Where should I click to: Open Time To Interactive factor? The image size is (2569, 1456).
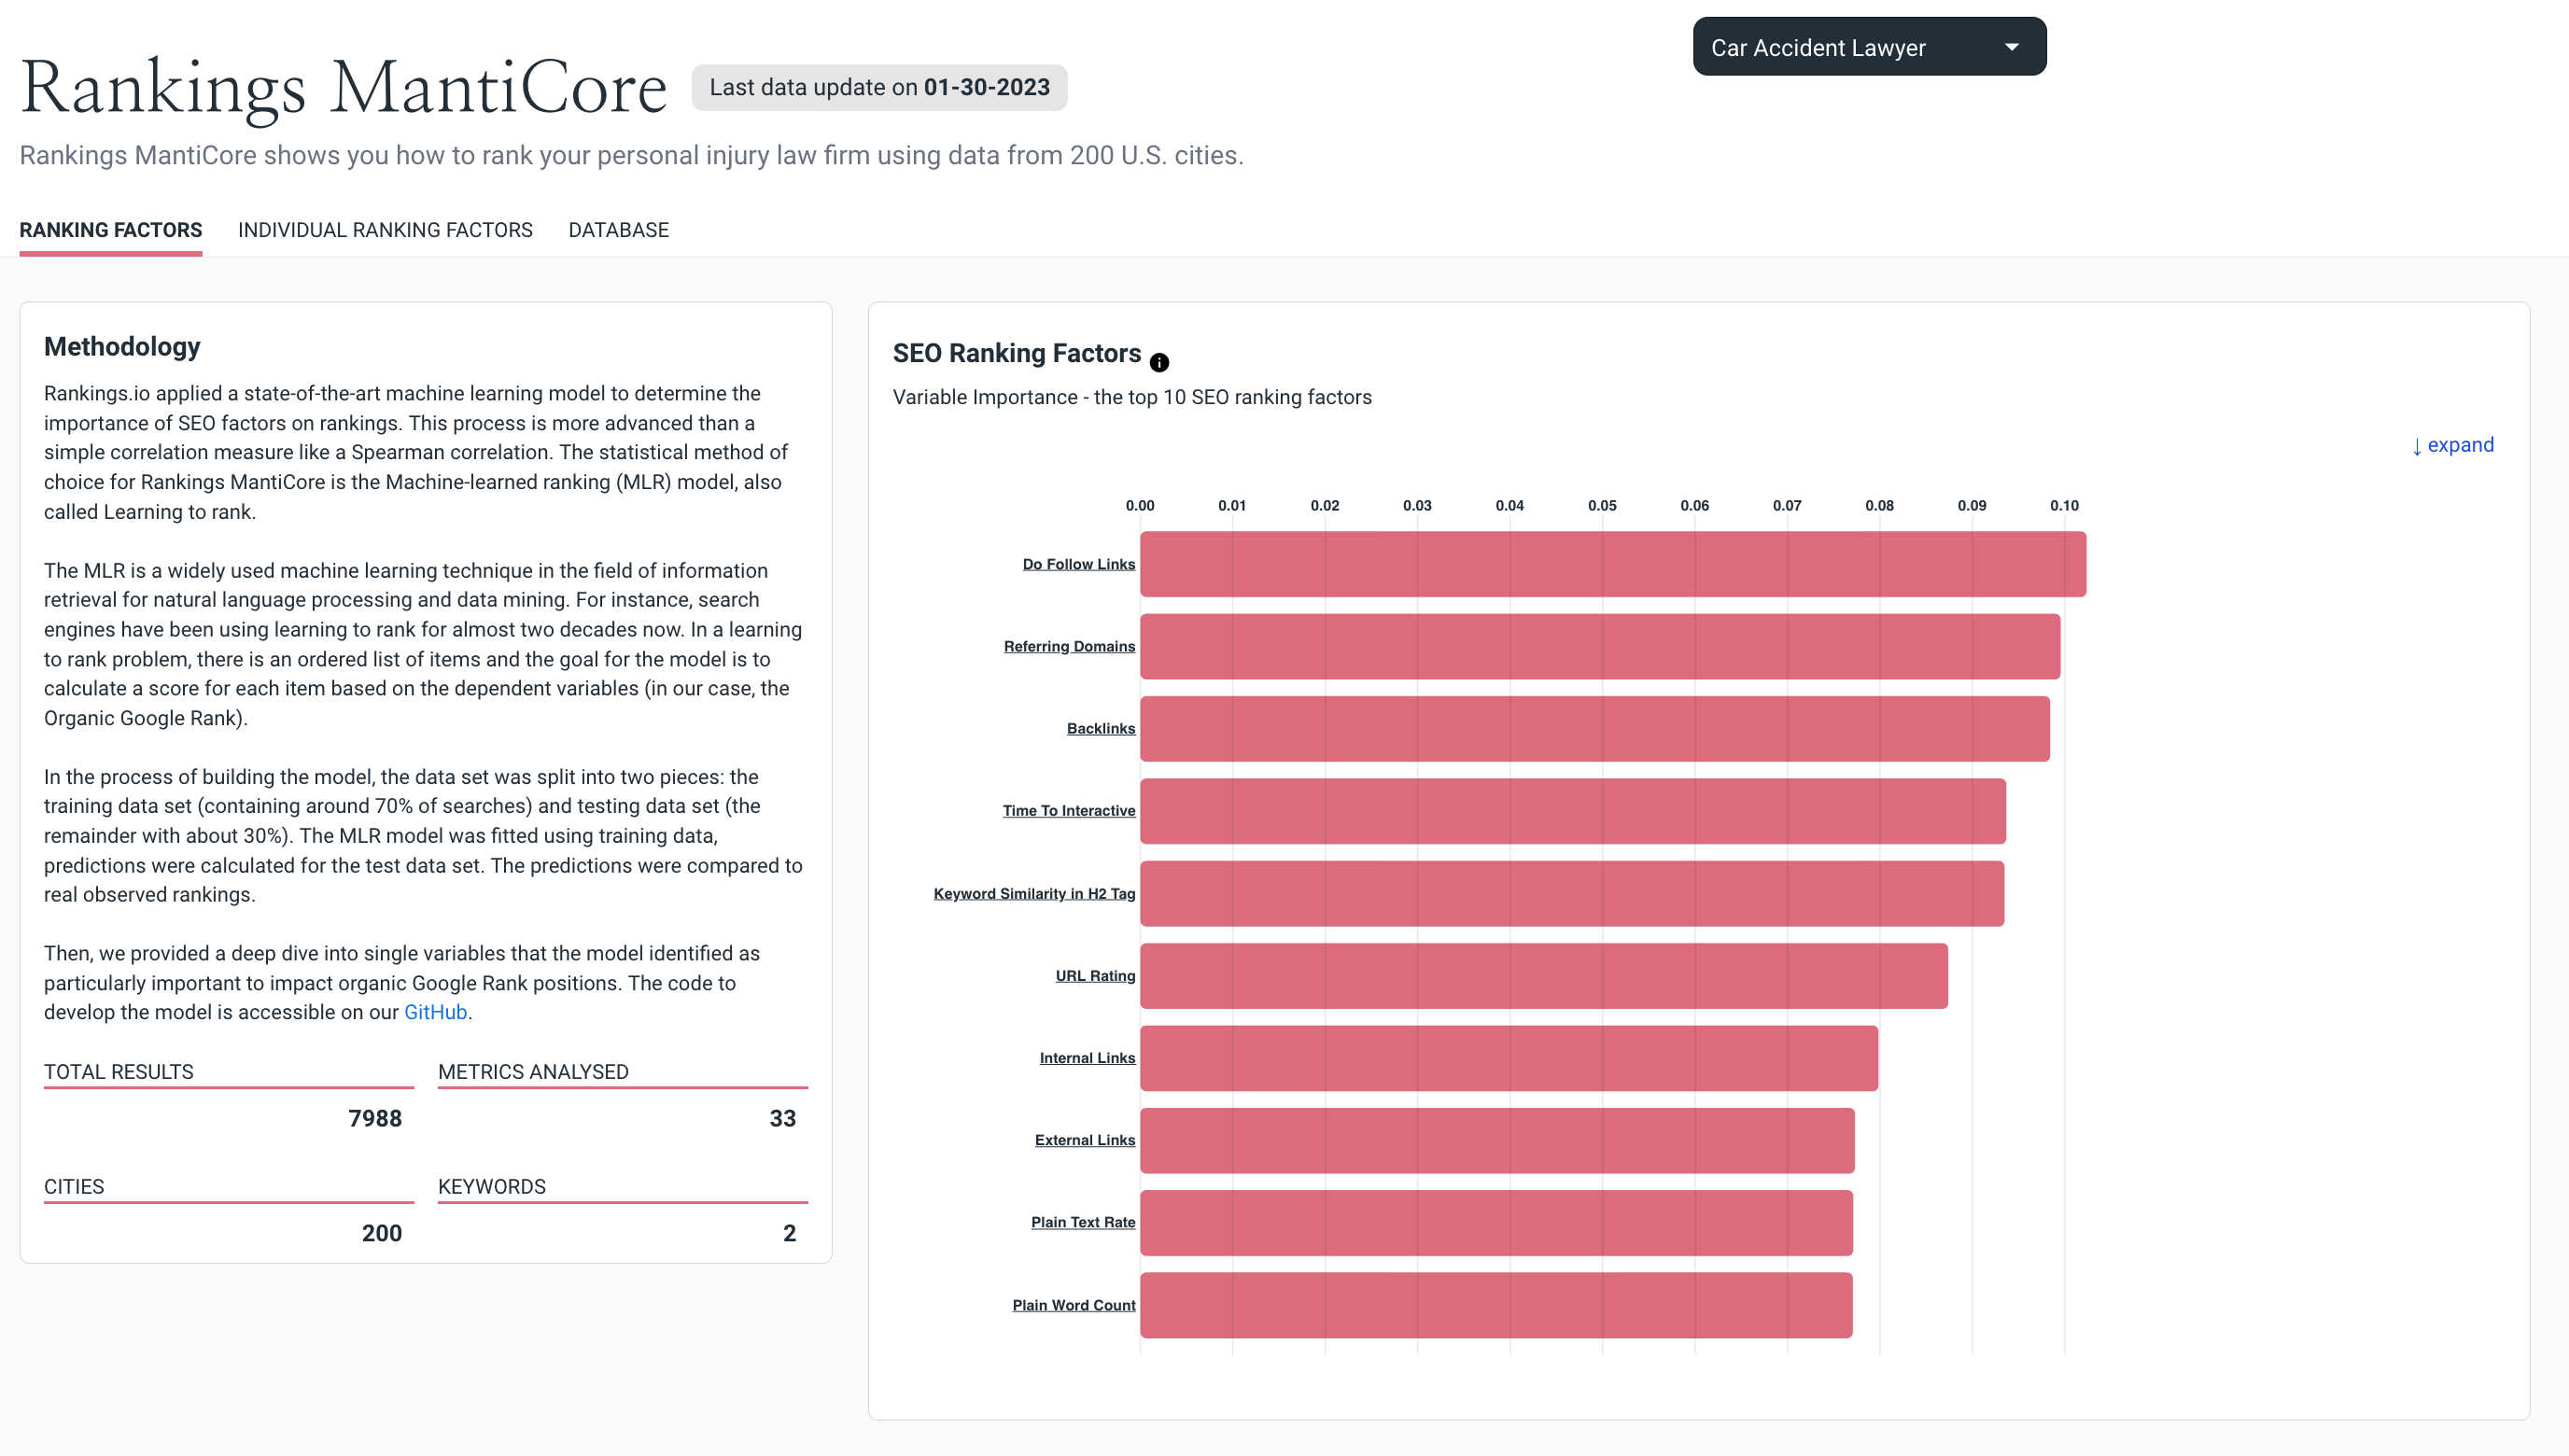[1068, 810]
